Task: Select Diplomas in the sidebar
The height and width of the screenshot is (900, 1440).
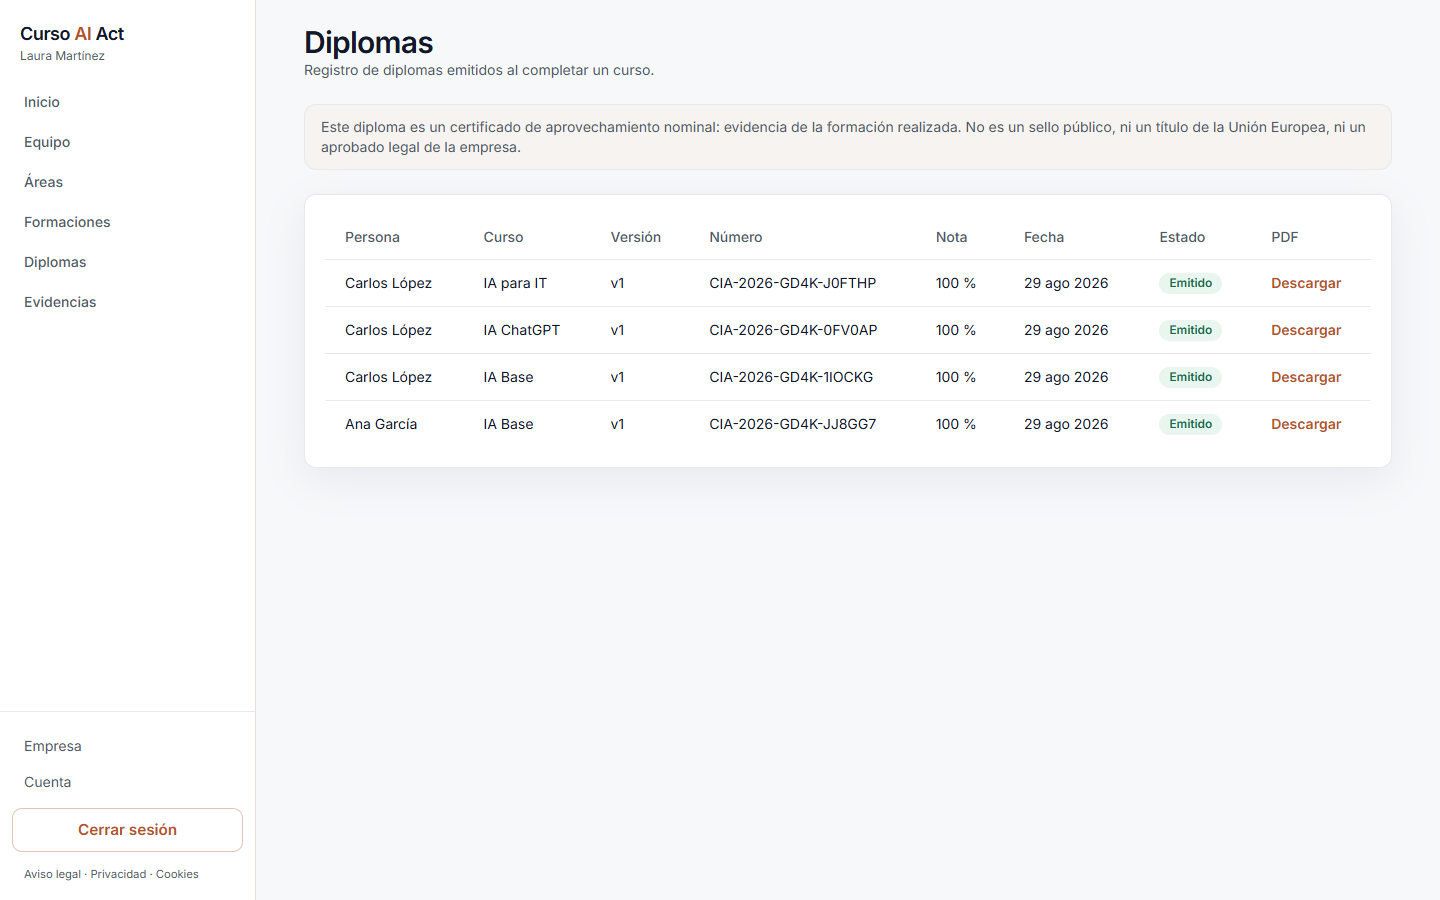Action: [x=55, y=262]
